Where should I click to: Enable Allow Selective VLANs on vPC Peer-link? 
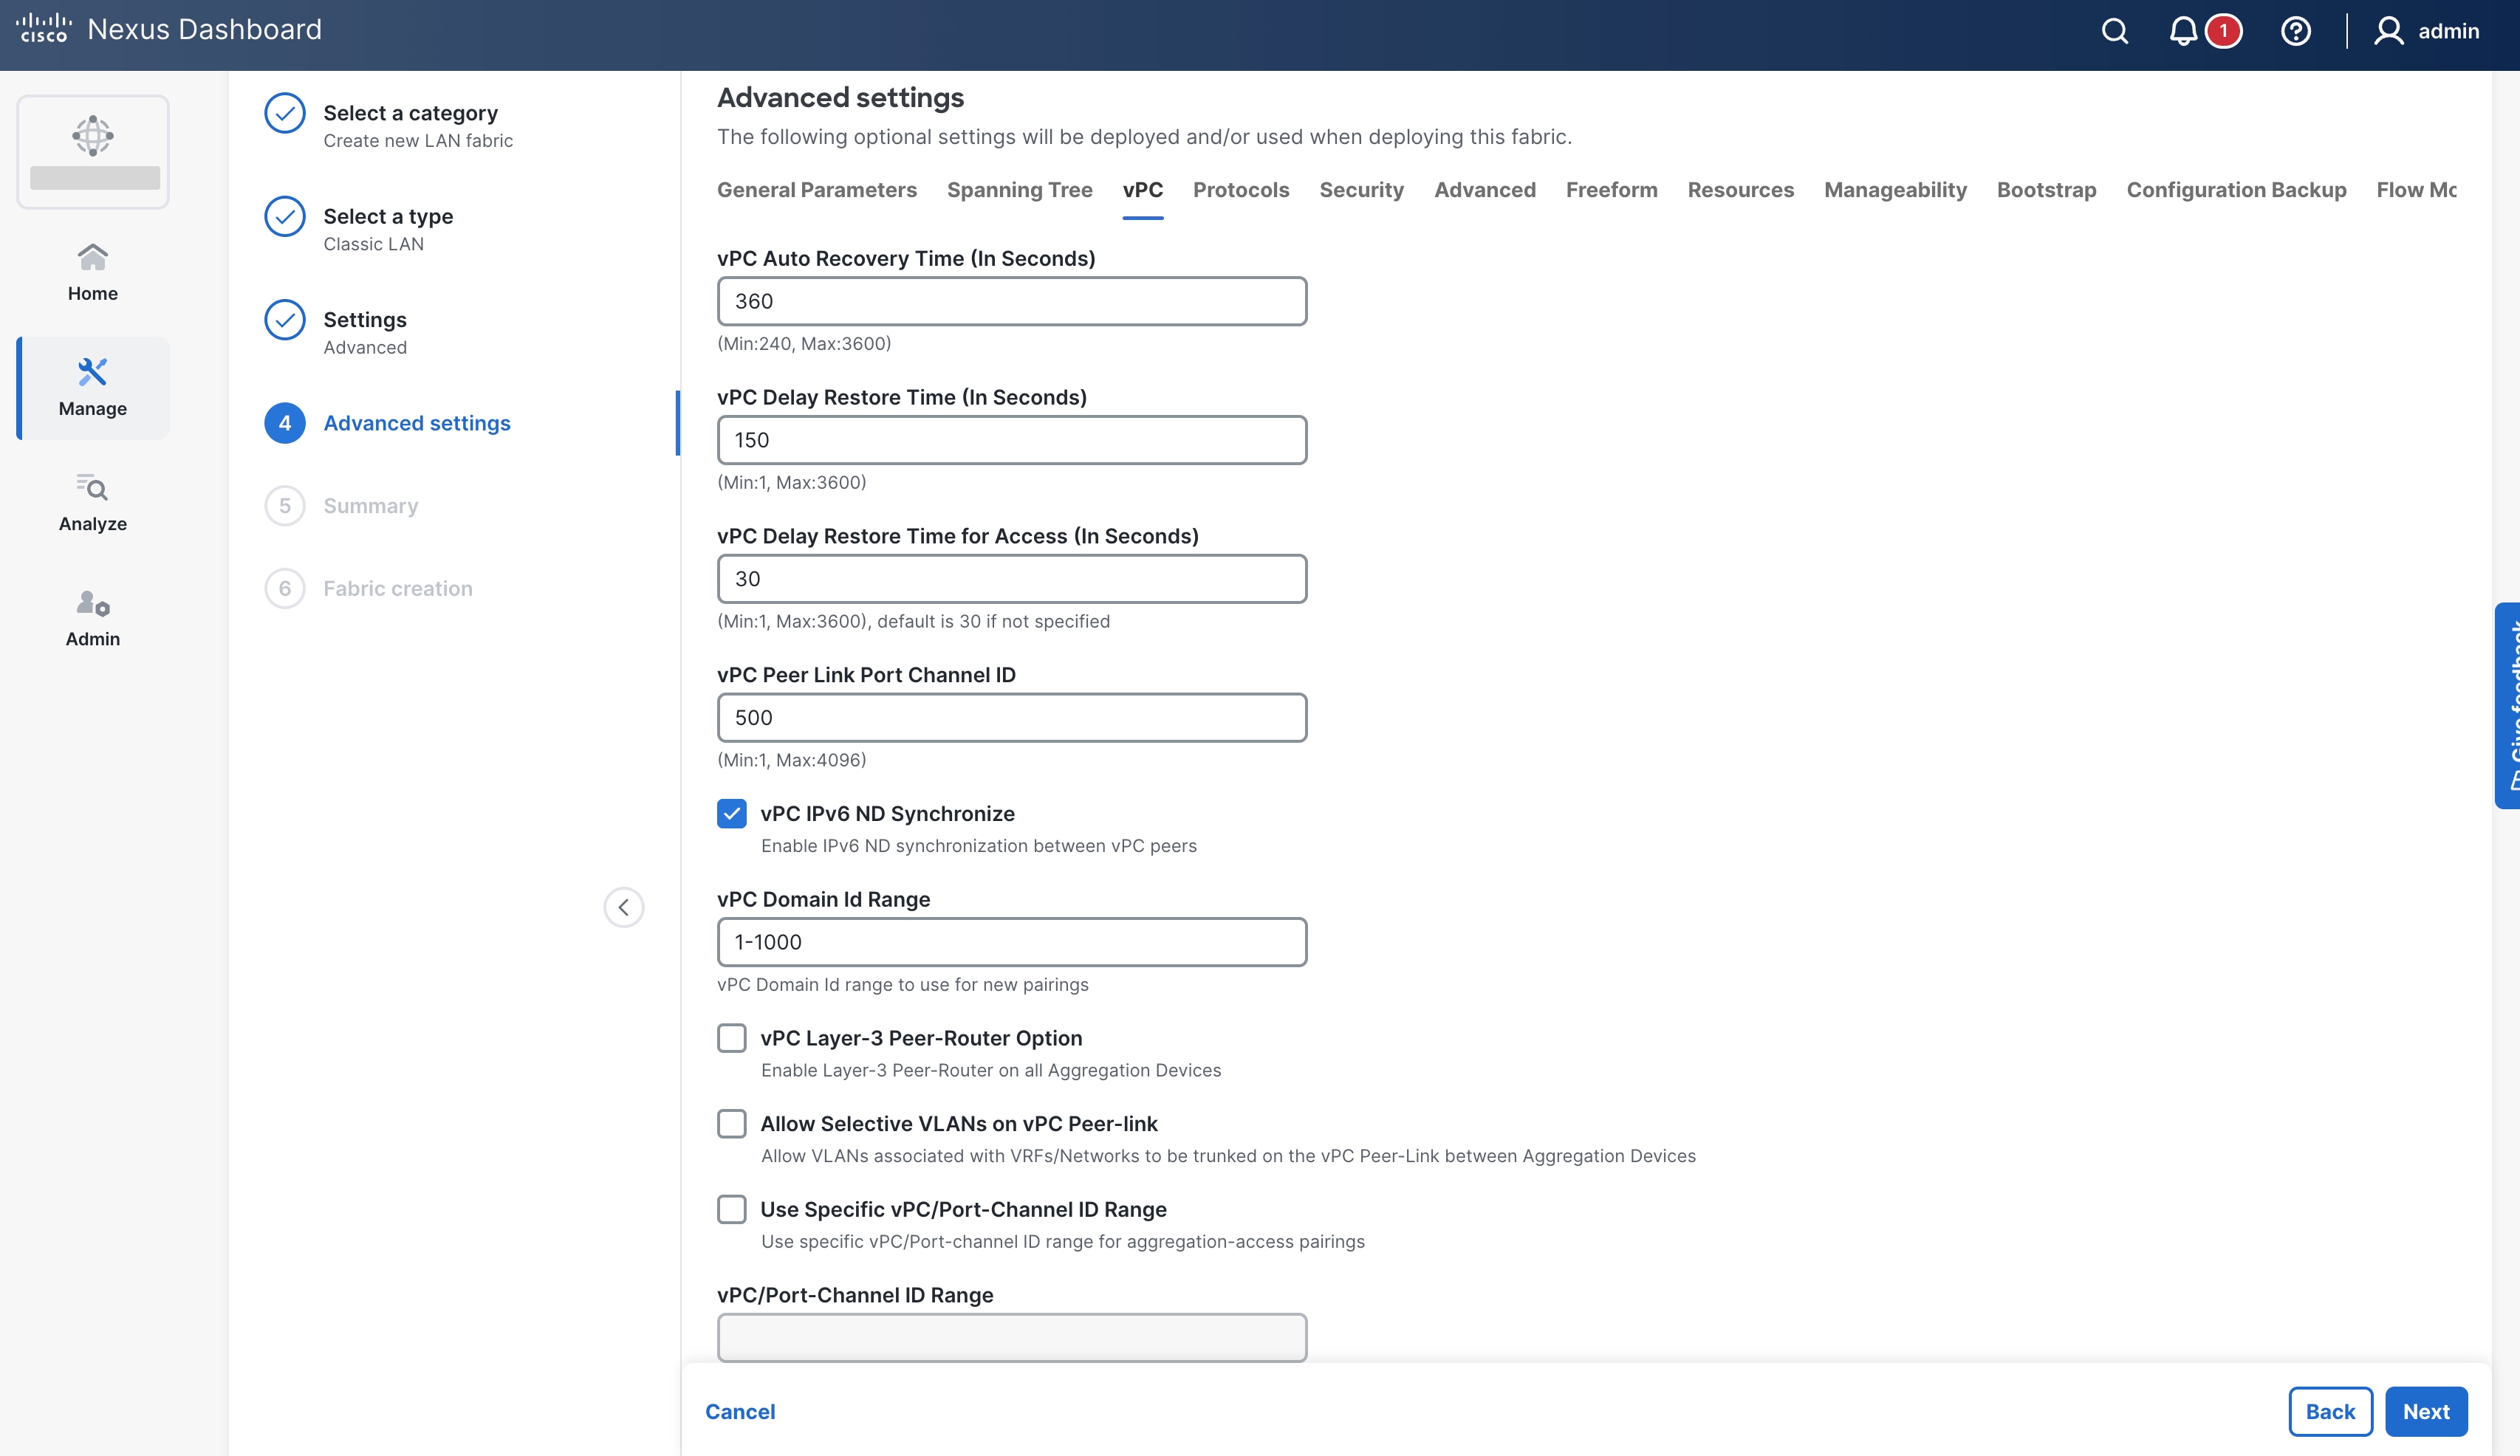point(732,1123)
